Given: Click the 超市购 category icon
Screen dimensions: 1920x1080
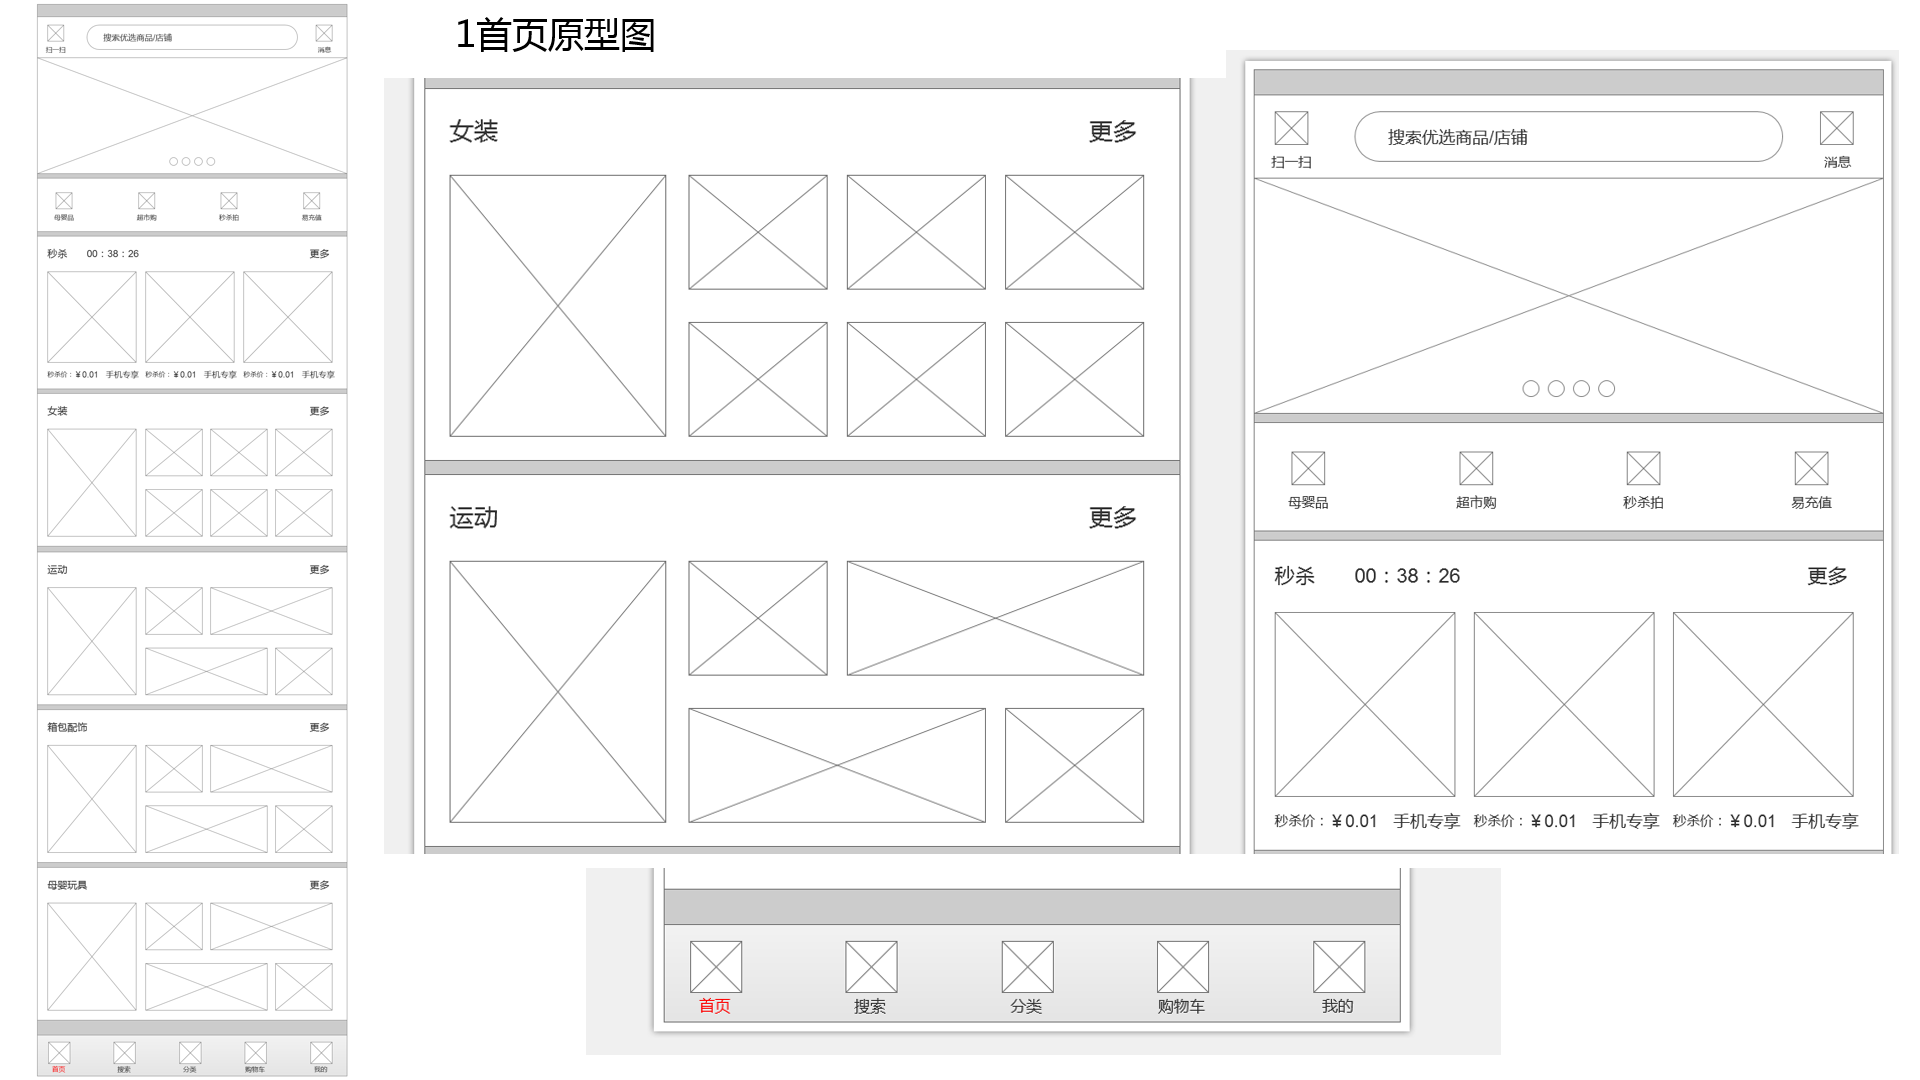Looking at the screenshot, I should coord(1477,468).
